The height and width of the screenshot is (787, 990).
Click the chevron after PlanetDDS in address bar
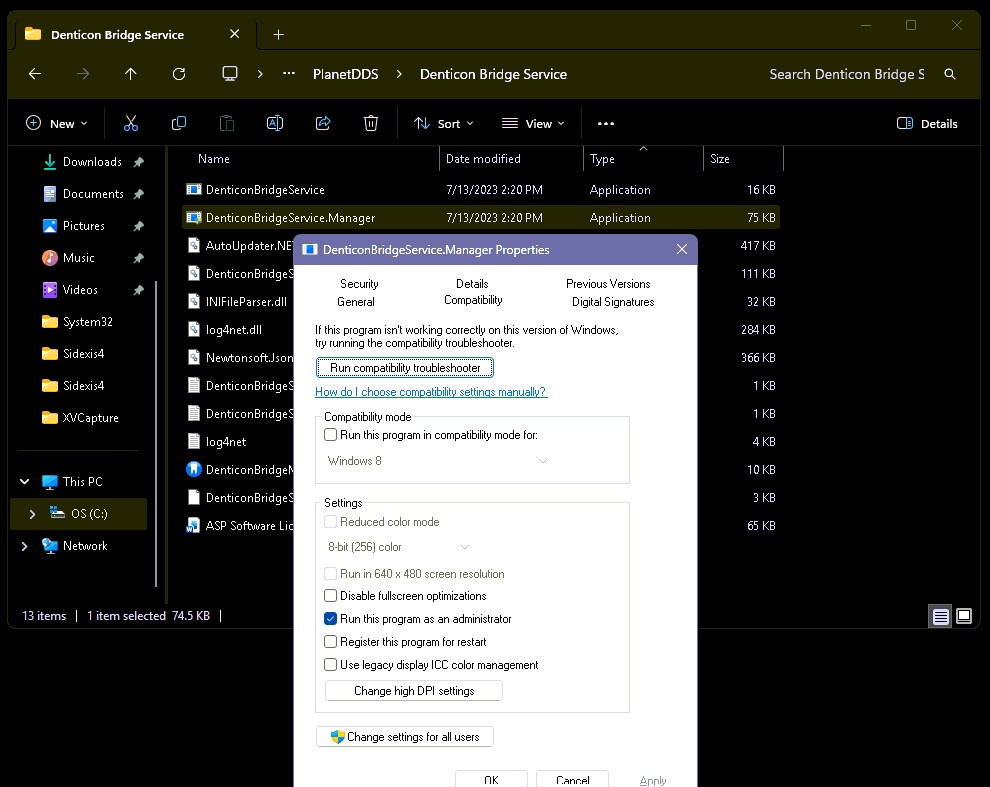(x=399, y=74)
